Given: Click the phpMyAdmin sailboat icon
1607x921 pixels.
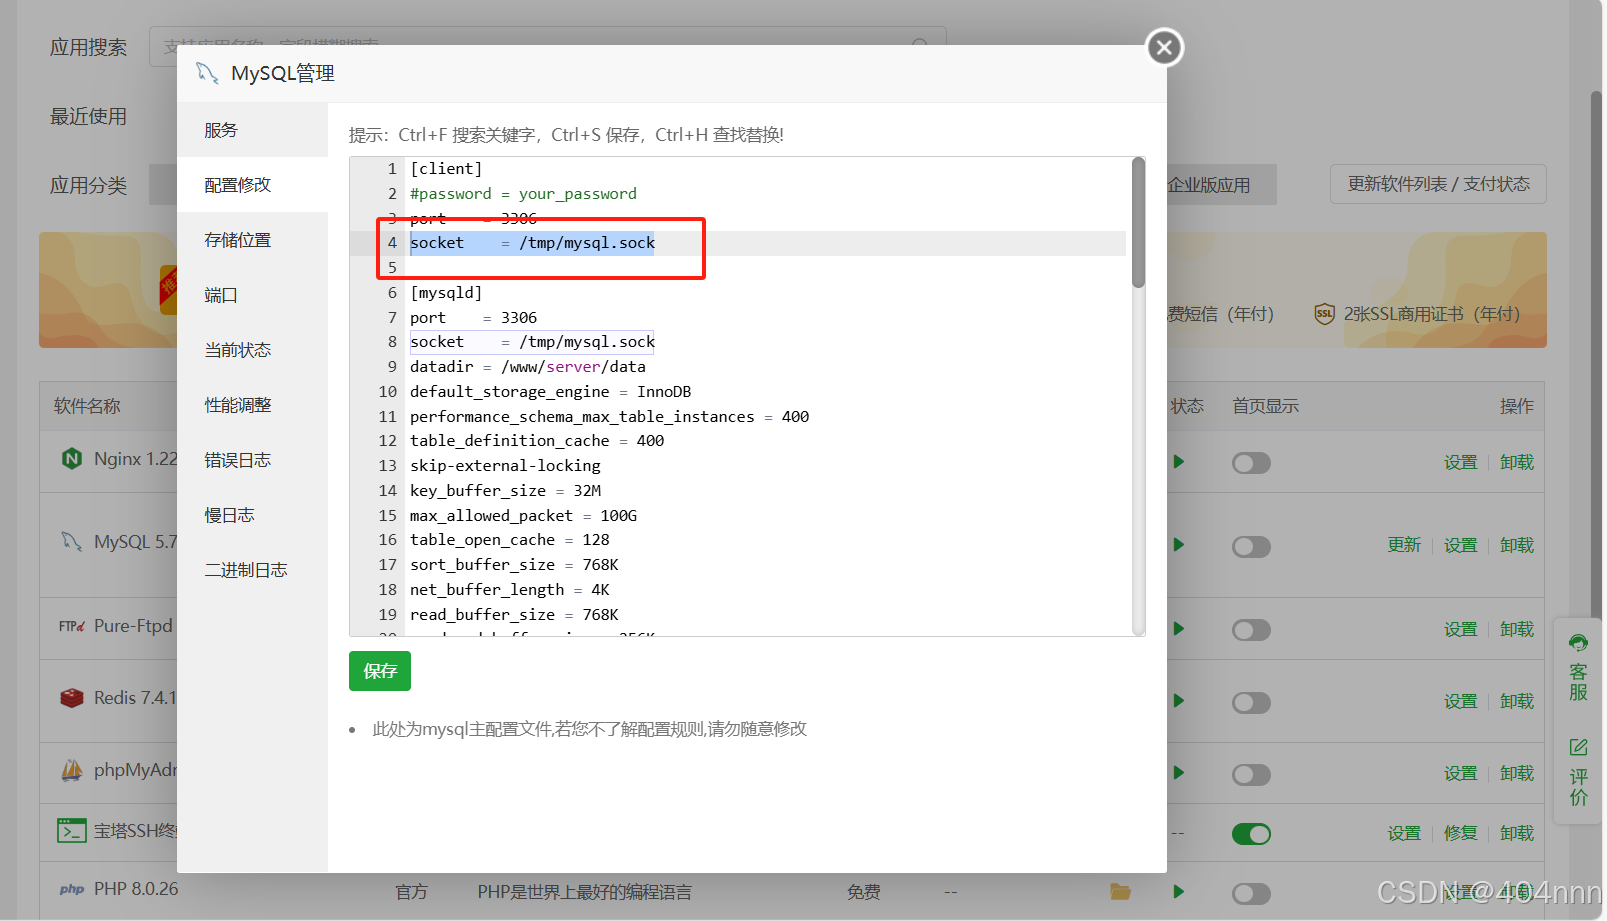Looking at the screenshot, I should click(72, 770).
